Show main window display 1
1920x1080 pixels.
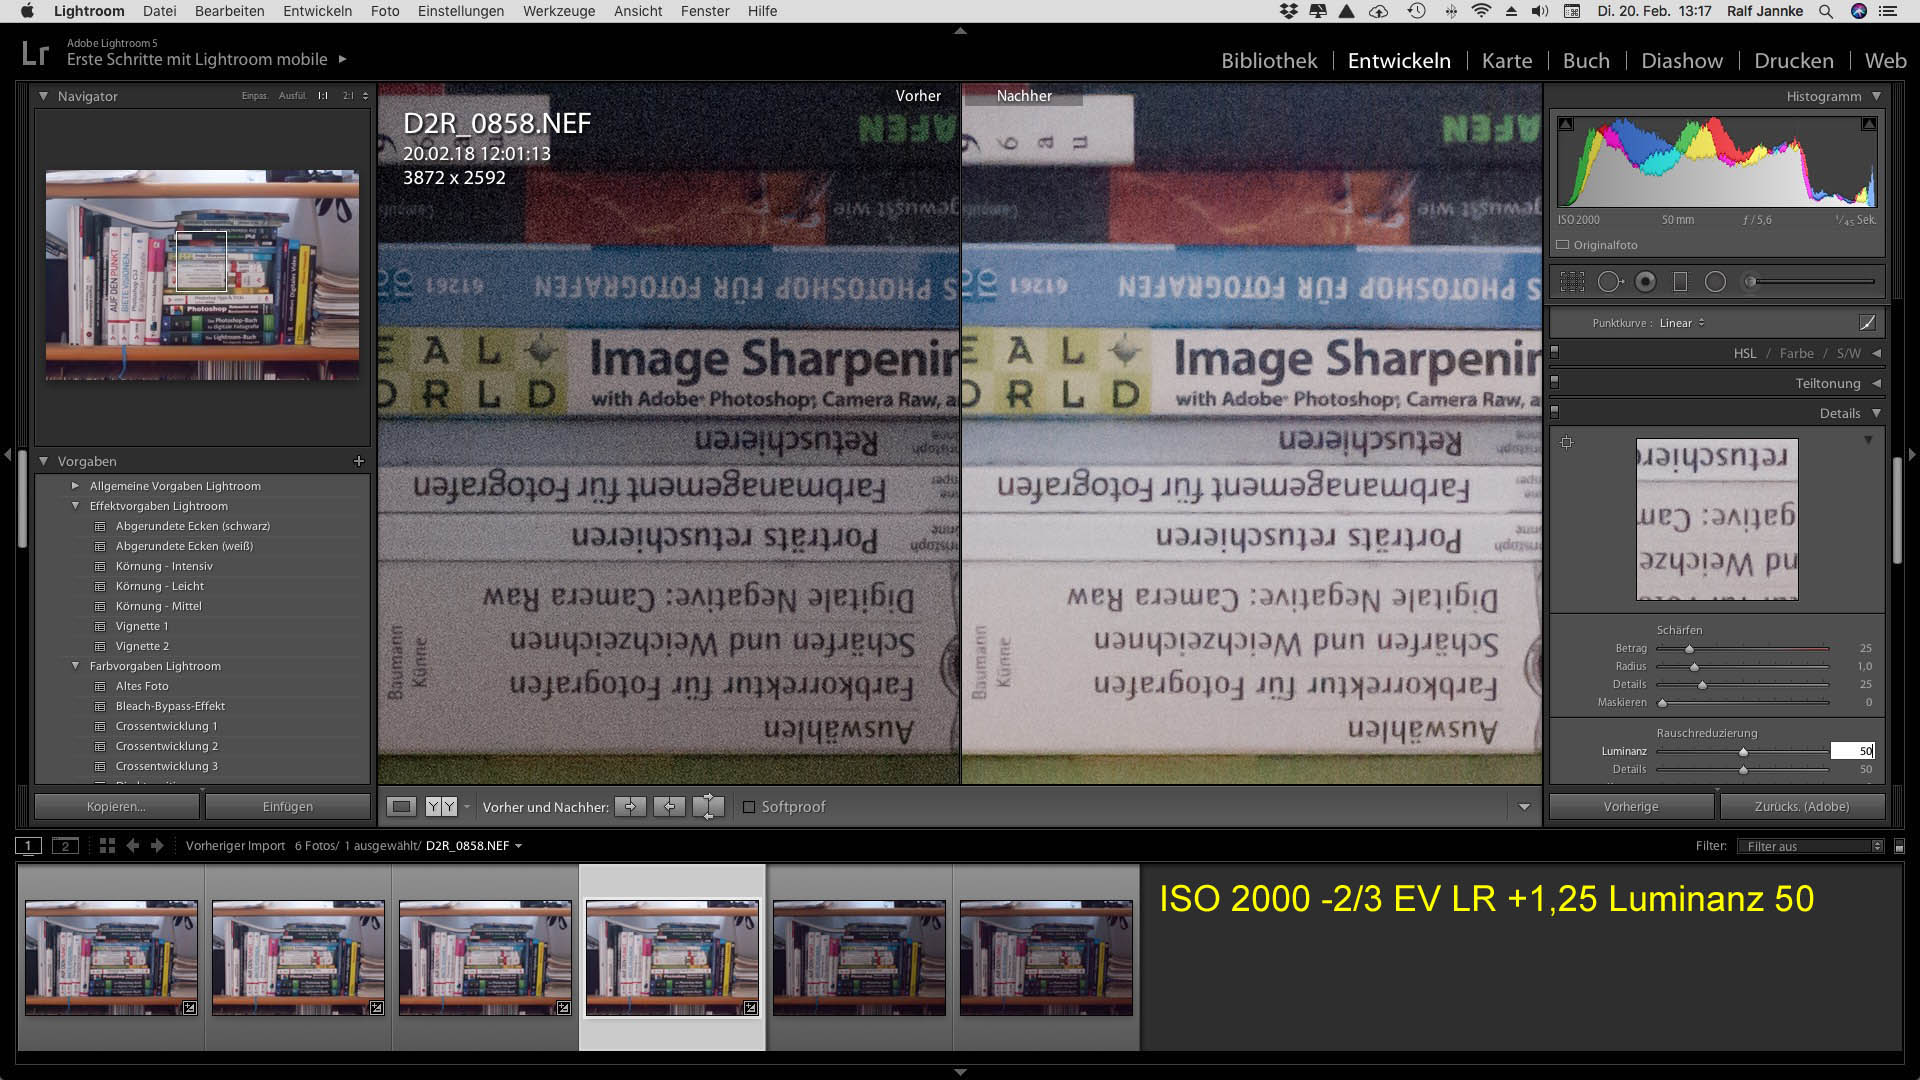click(x=28, y=846)
